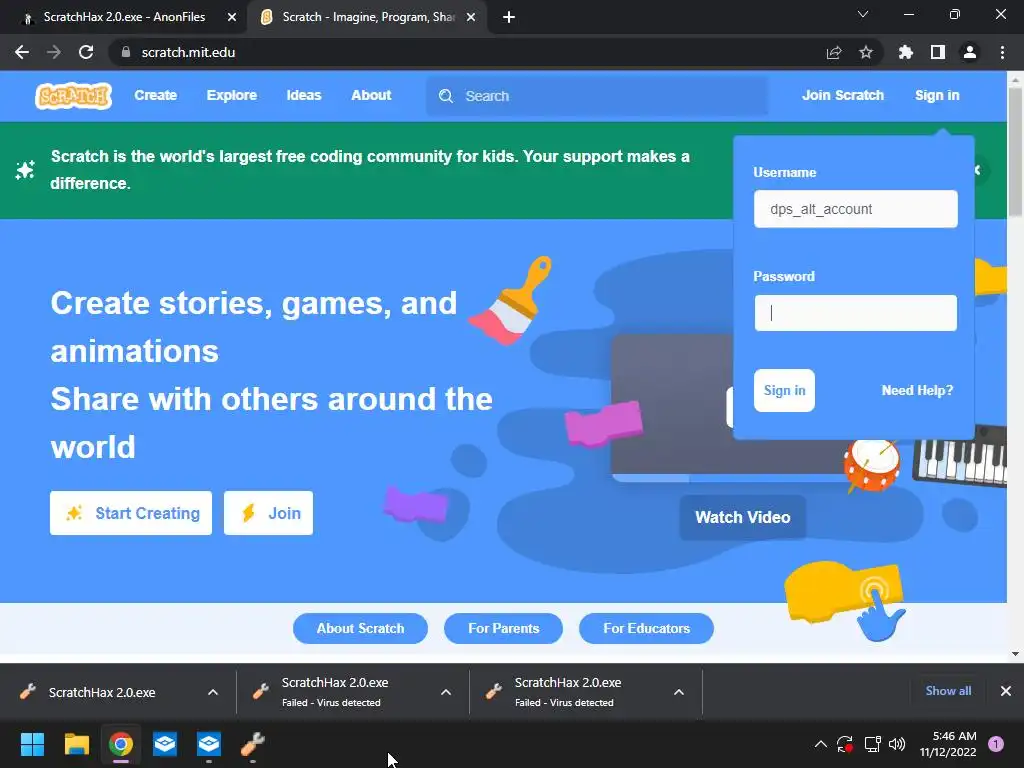1024x768 pixels.
Task: Click search magnifier icon in Scratch
Action: (x=446, y=96)
